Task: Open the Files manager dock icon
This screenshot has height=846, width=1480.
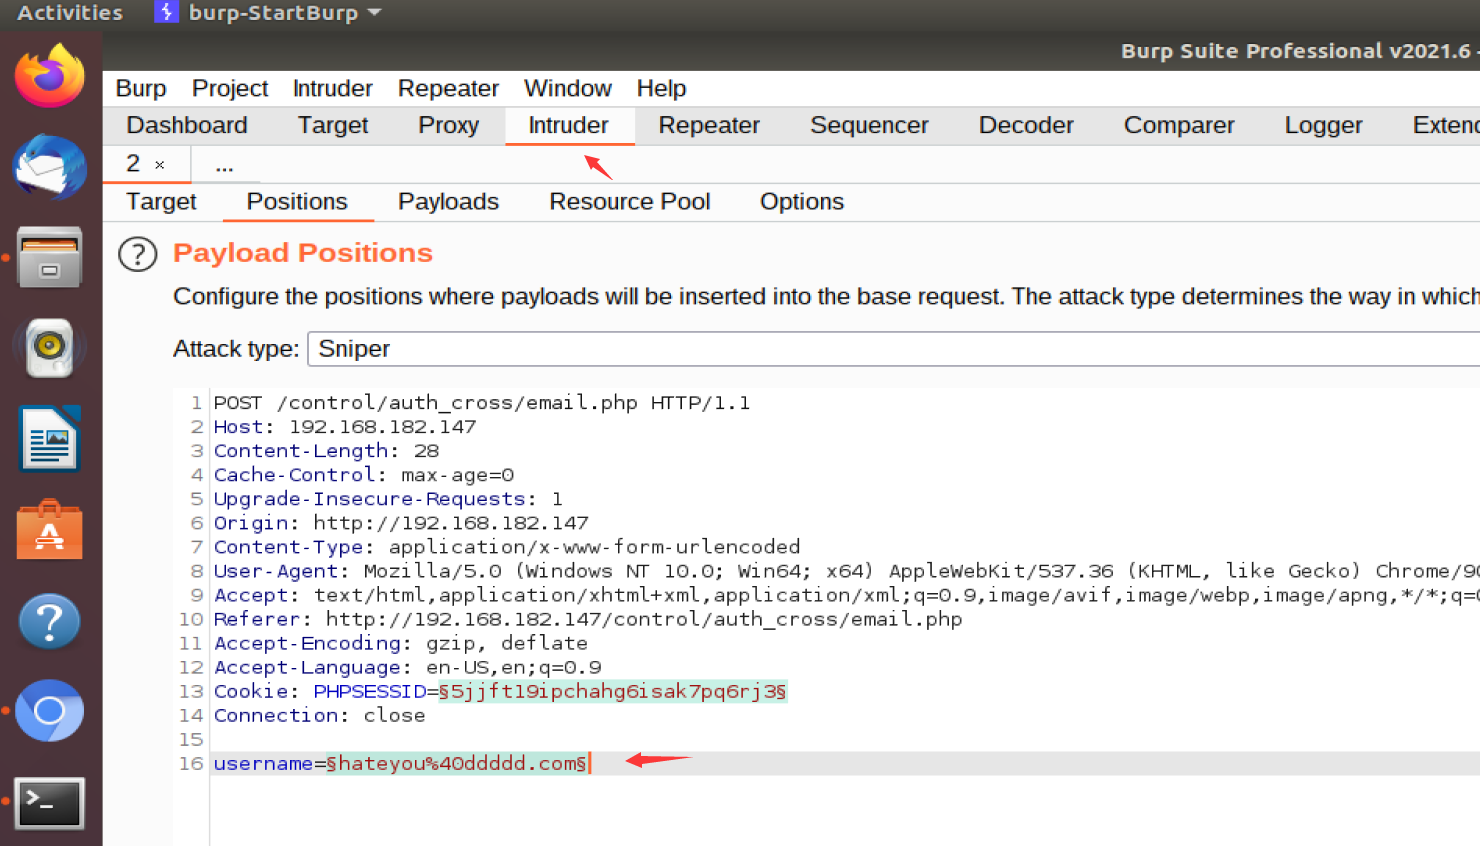Action: pyautogui.click(x=50, y=257)
